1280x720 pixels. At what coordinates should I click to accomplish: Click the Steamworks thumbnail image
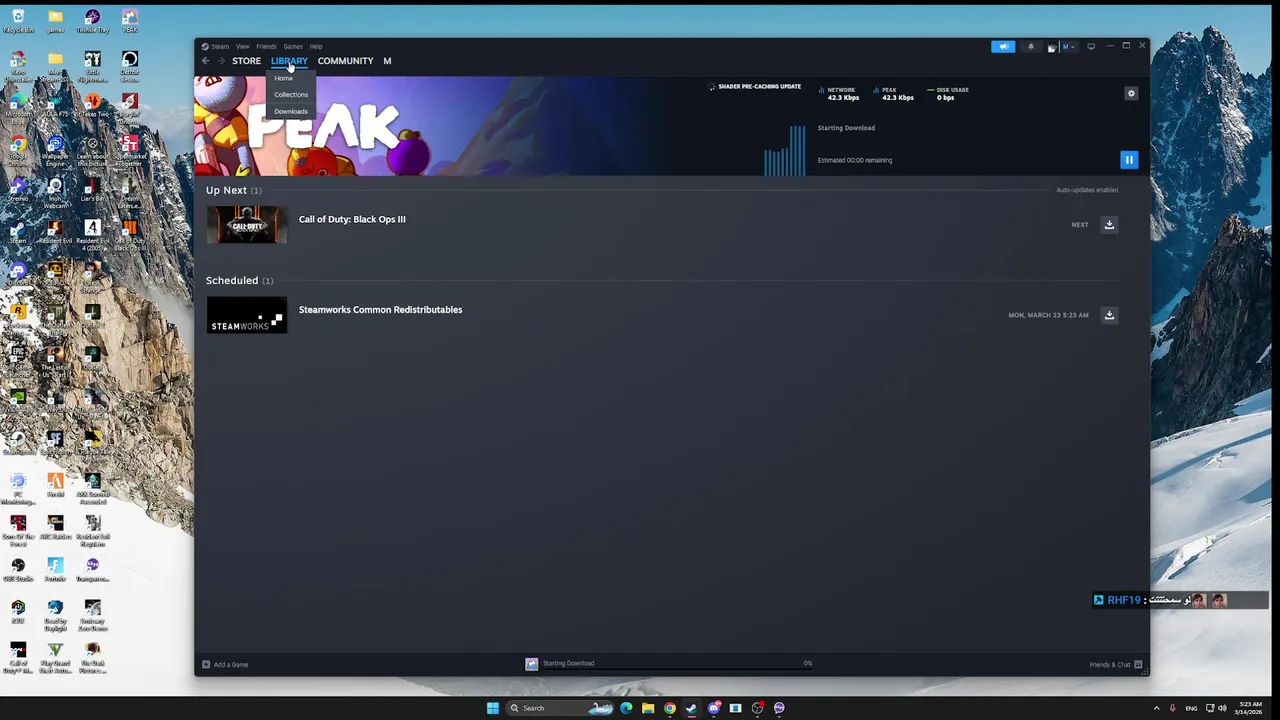pos(247,315)
